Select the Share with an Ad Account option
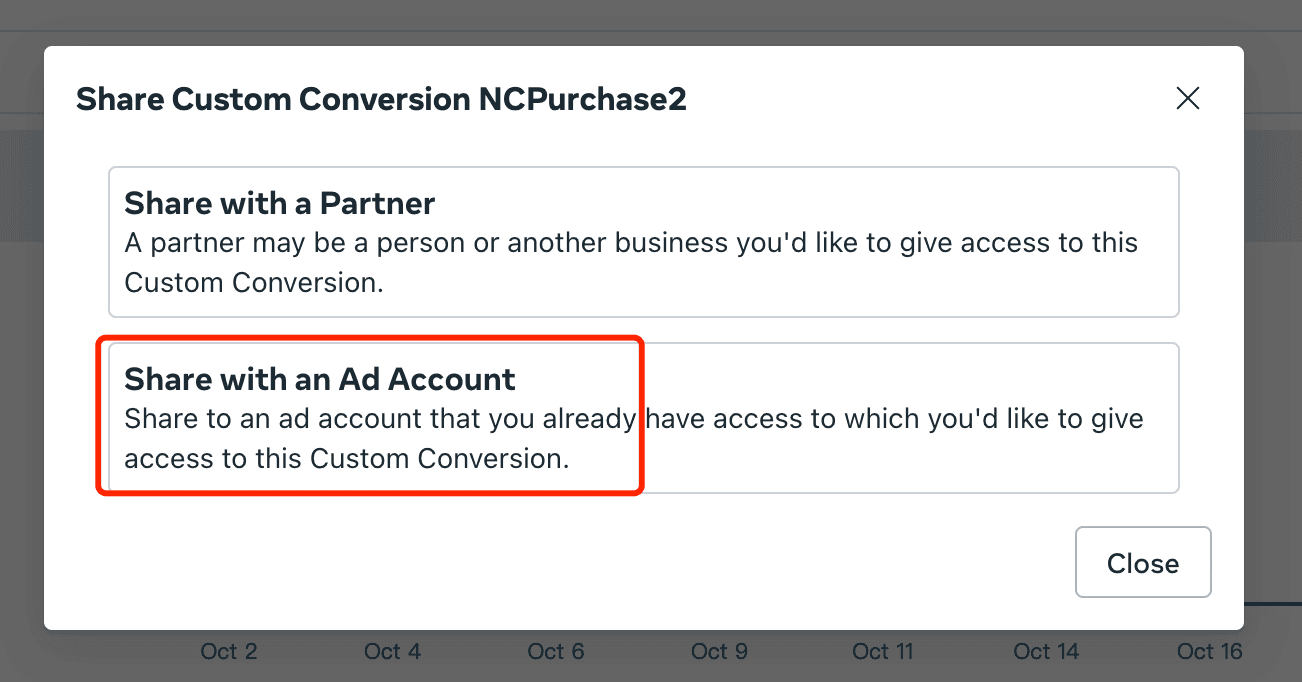The height and width of the screenshot is (682, 1302). pyautogui.click(x=643, y=418)
